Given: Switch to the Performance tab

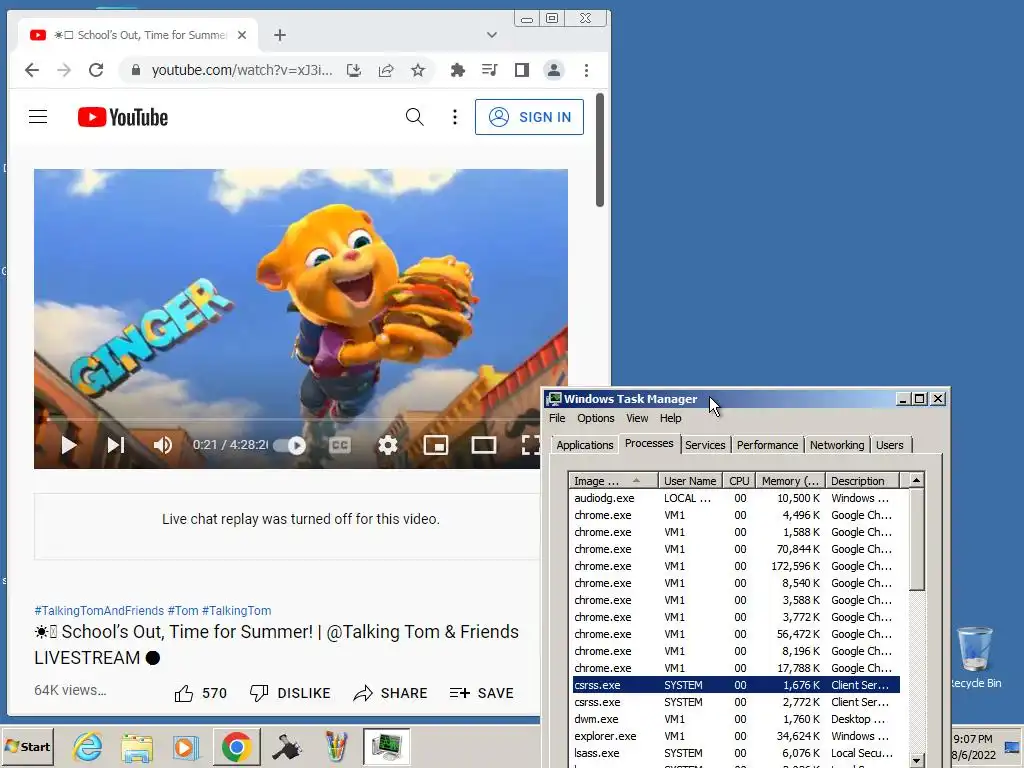Looking at the screenshot, I should 767,445.
